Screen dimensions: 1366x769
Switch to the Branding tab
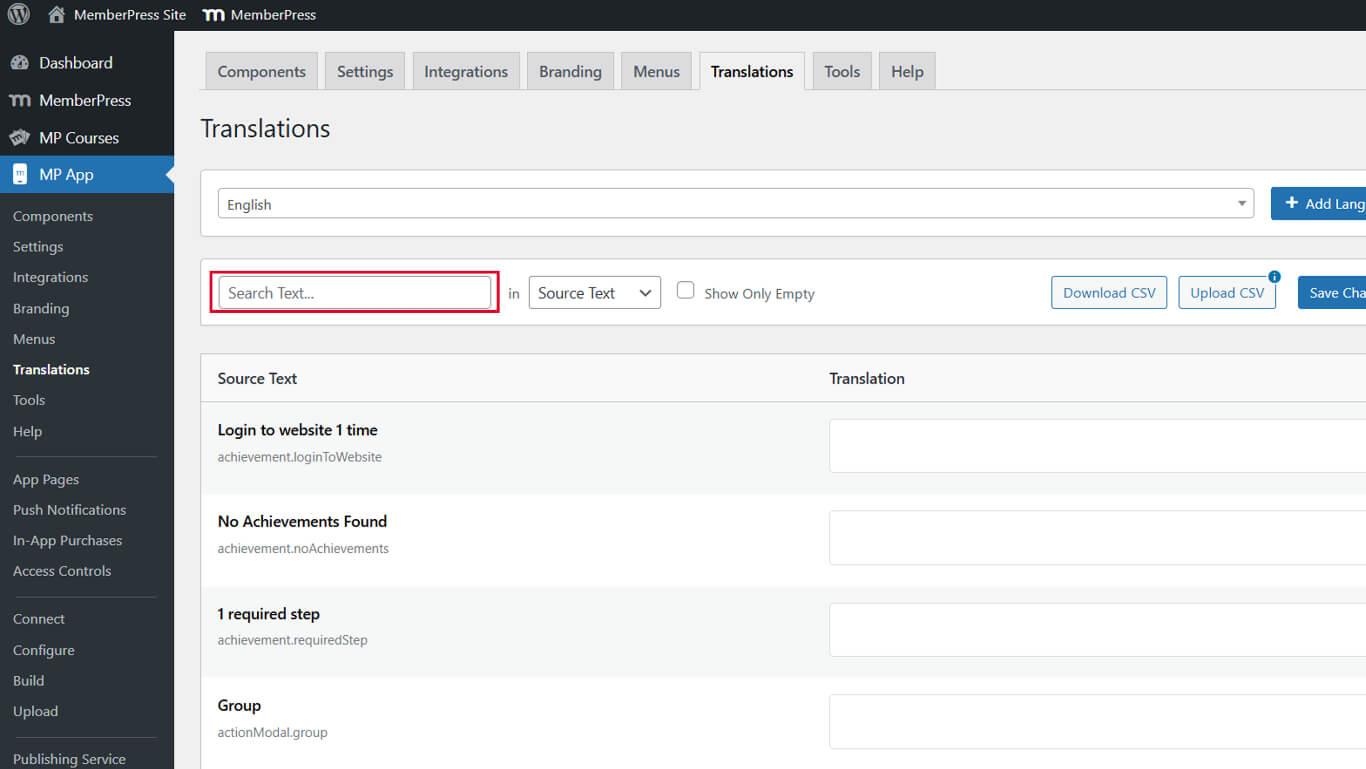point(570,70)
